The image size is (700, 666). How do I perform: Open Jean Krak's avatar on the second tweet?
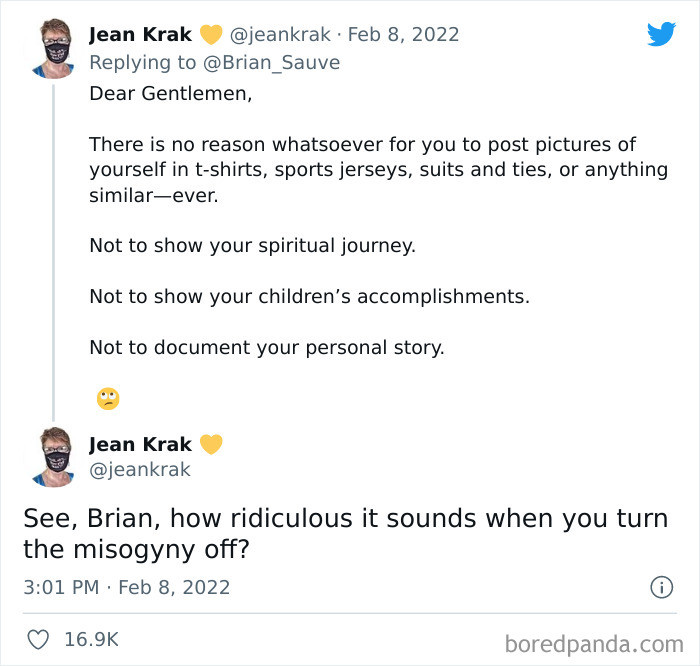click(52, 458)
